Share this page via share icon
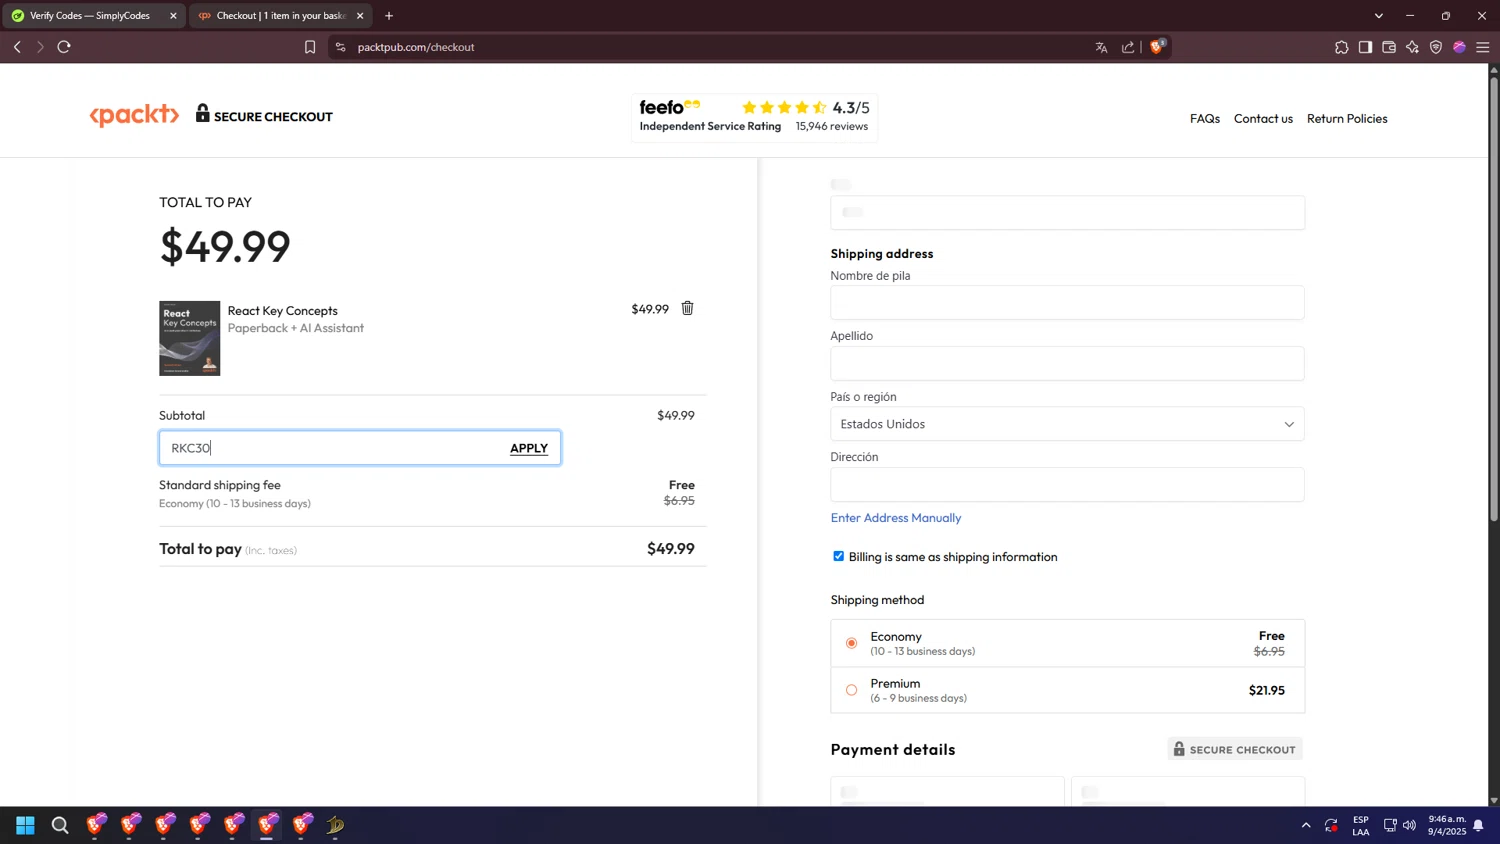Image resolution: width=1500 pixels, height=844 pixels. click(1128, 47)
